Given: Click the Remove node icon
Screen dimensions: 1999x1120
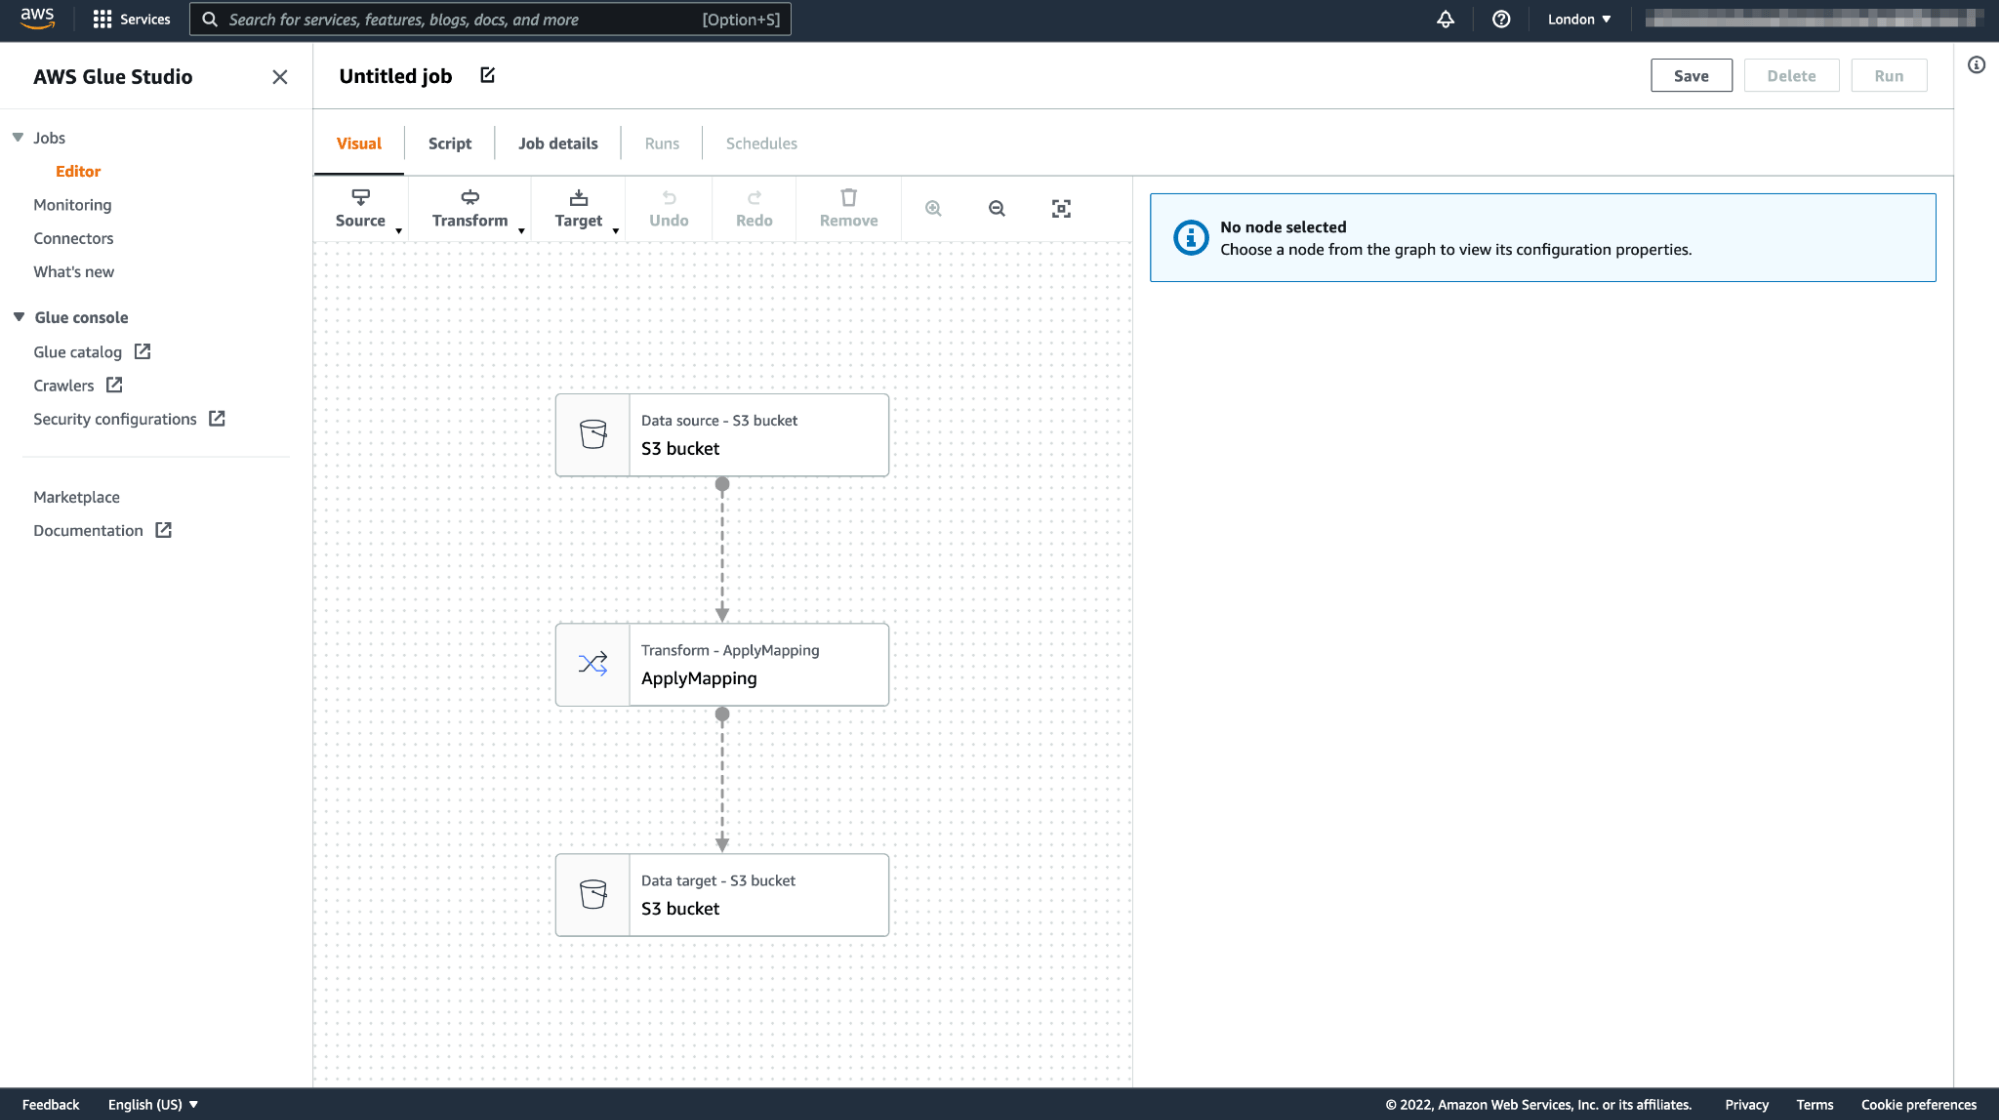Looking at the screenshot, I should click(848, 197).
